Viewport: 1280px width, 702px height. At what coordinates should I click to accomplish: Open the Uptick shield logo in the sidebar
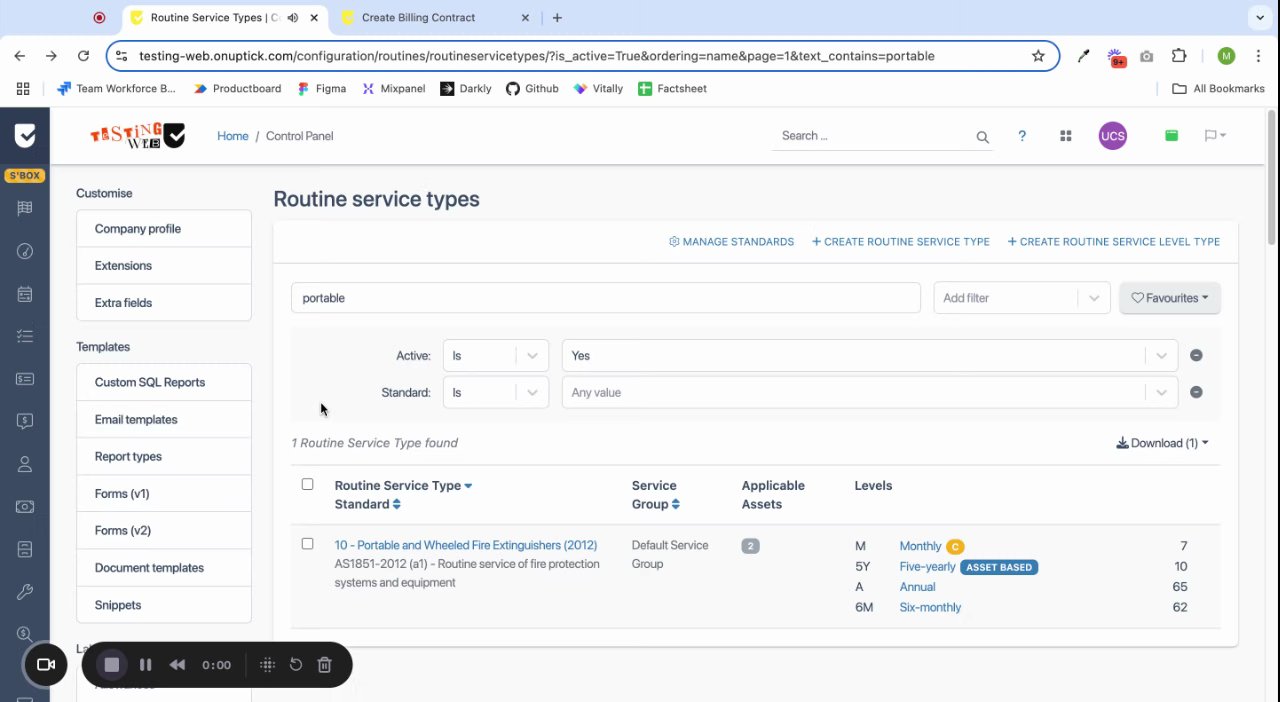coord(25,135)
